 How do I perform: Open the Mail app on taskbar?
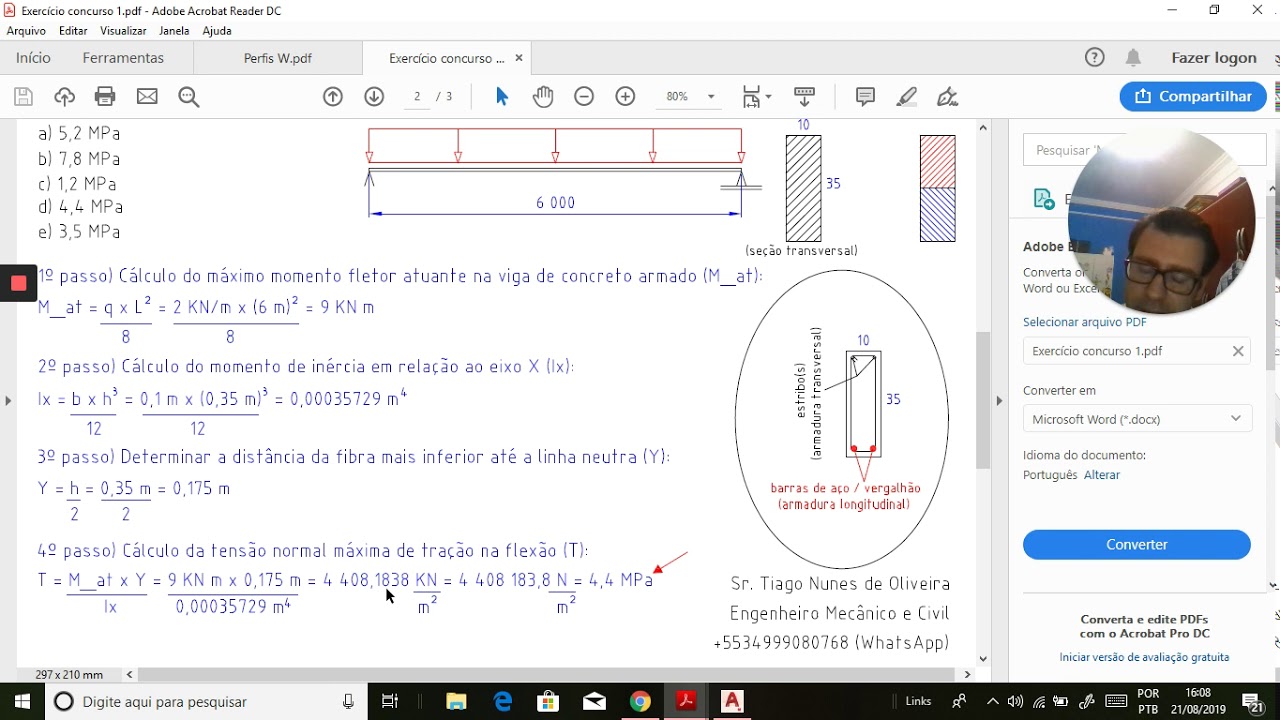click(x=594, y=702)
